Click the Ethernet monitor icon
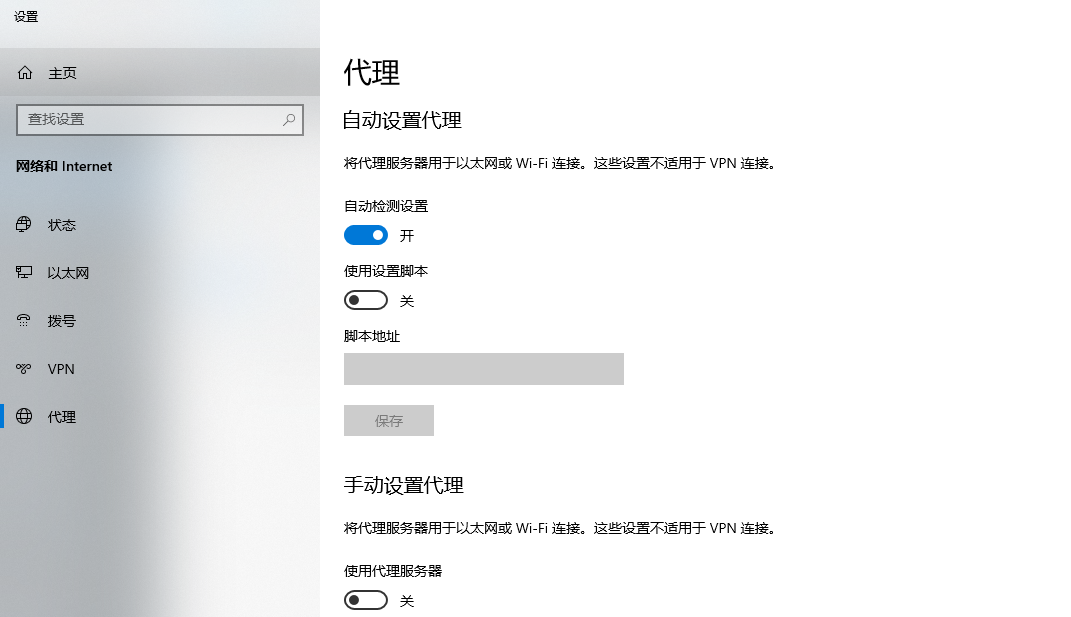The width and height of the screenshot is (1071, 617). pyautogui.click(x=24, y=273)
